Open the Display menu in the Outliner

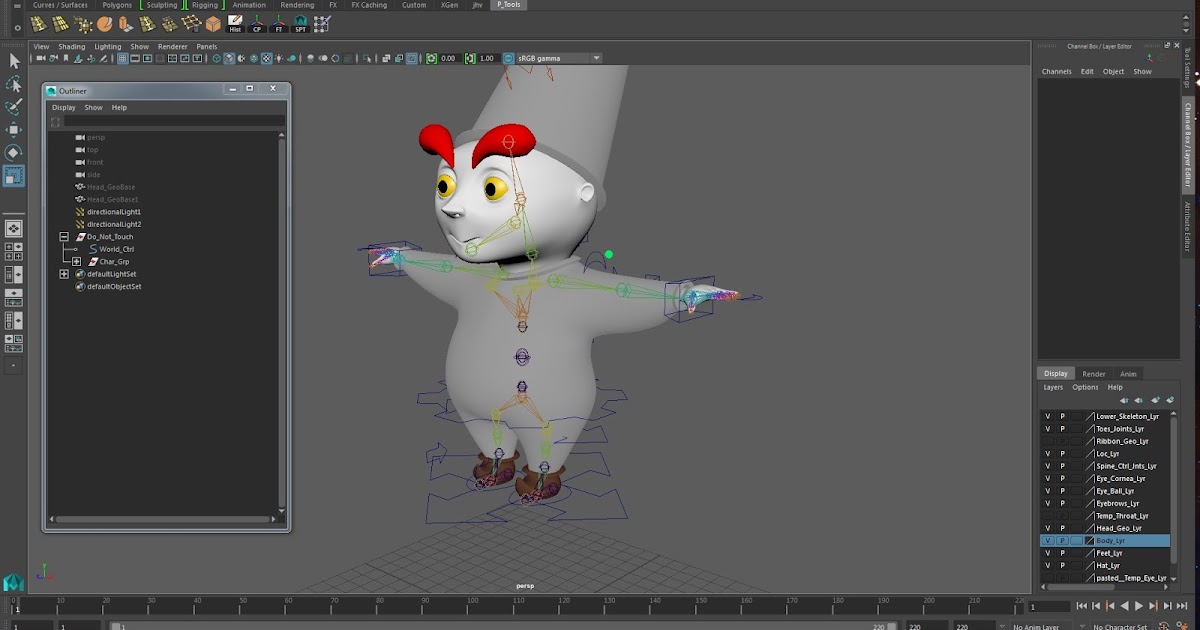click(63, 107)
